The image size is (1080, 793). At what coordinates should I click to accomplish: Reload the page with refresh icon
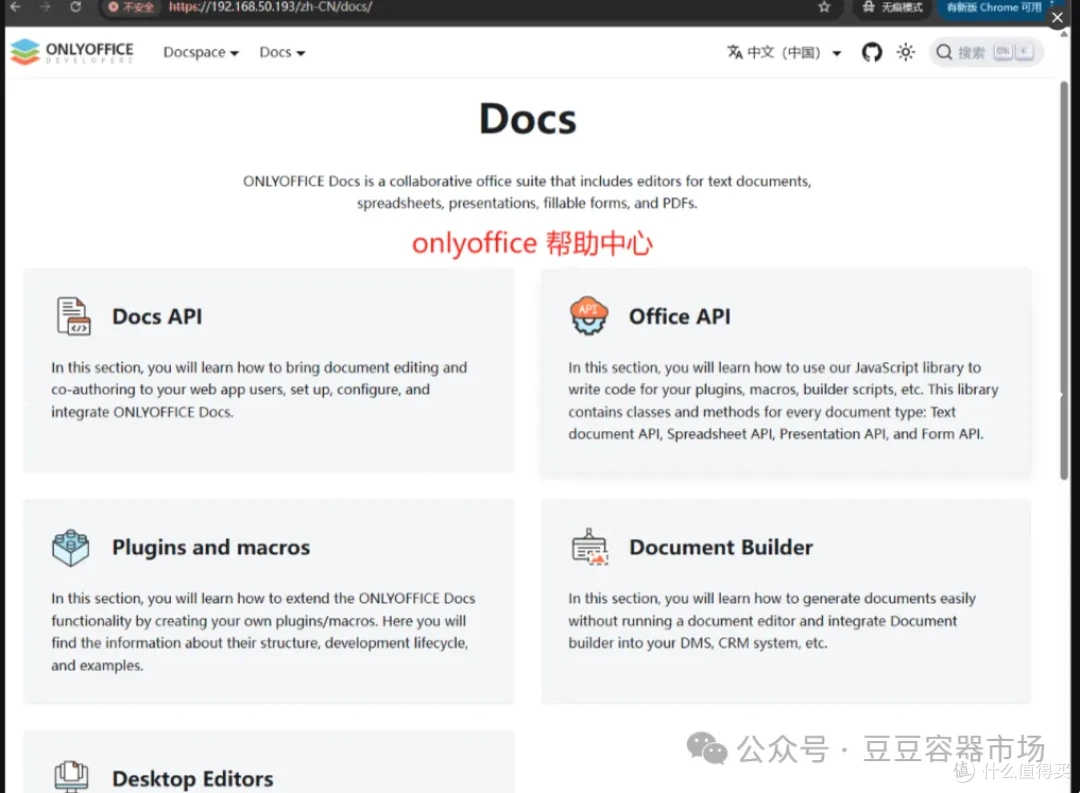(x=76, y=7)
